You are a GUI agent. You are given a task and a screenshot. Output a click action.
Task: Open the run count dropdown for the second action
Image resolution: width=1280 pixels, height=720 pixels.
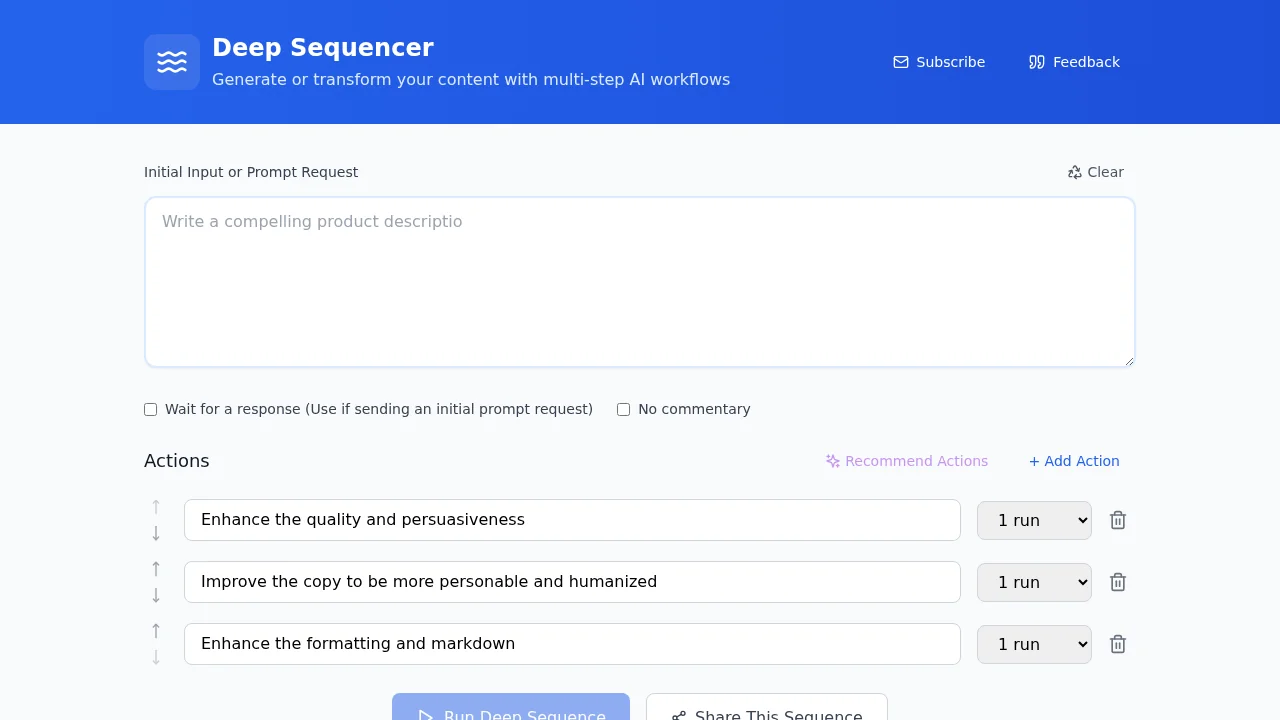click(x=1034, y=582)
